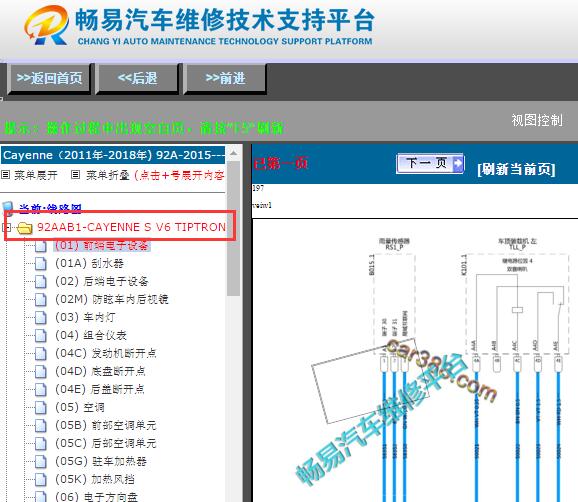Click the 当前:线路图 book icon
578x502 pixels.
tap(8, 208)
